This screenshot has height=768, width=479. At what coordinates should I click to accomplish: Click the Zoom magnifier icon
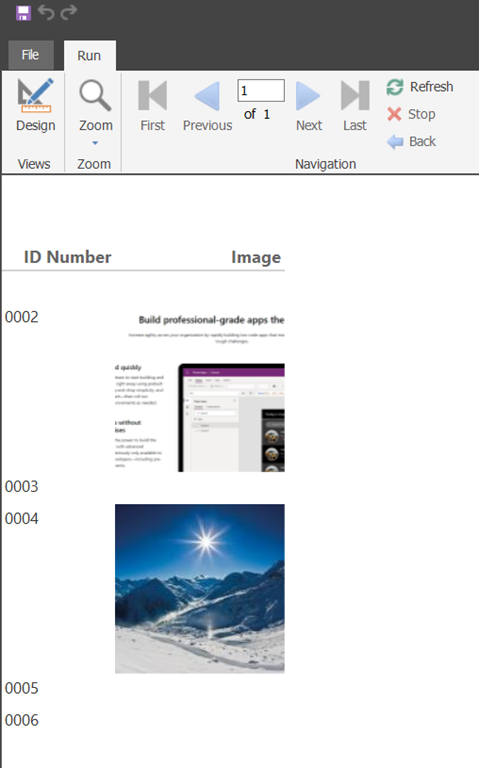click(96, 96)
